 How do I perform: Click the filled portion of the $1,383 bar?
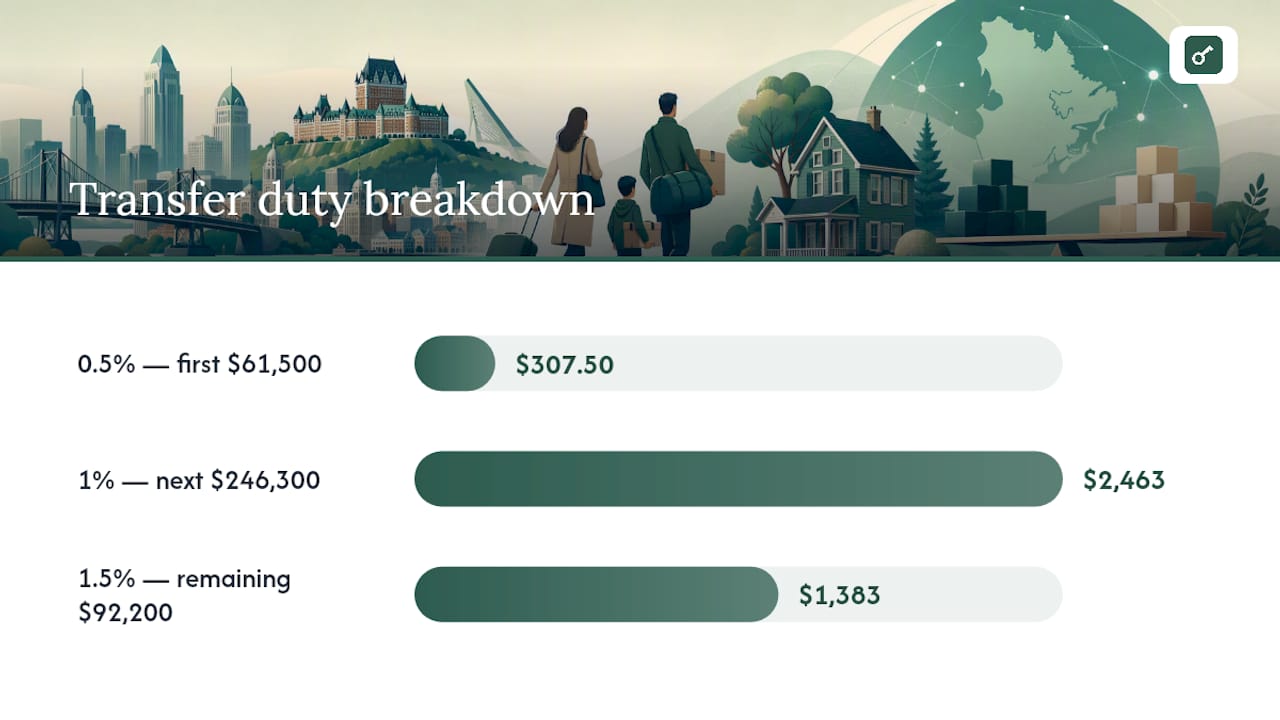tap(596, 595)
